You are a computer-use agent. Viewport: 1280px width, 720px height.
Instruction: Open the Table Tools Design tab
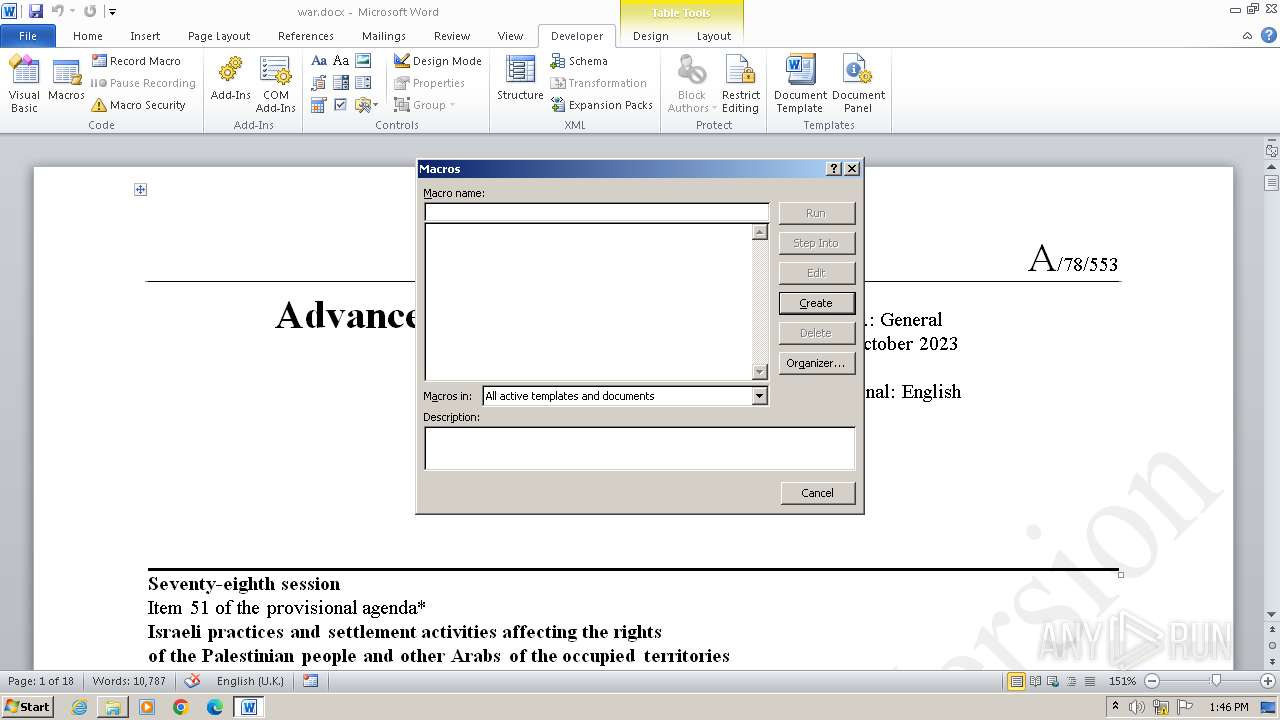pos(650,36)
